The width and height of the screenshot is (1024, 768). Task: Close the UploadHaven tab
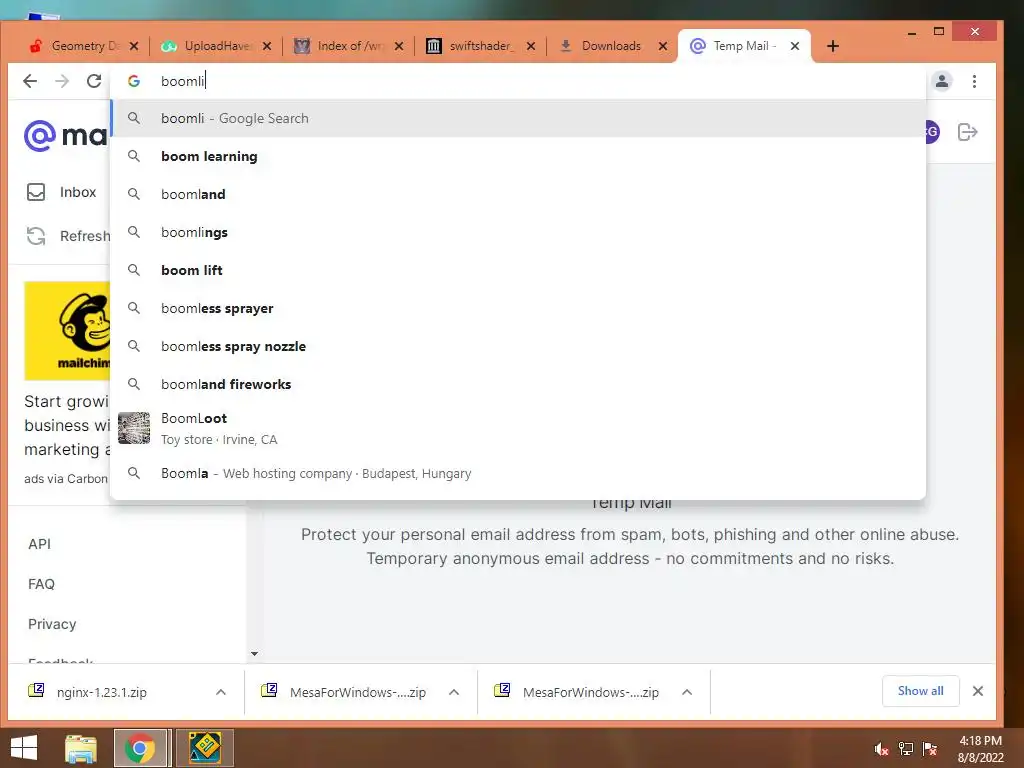(266, 46)
